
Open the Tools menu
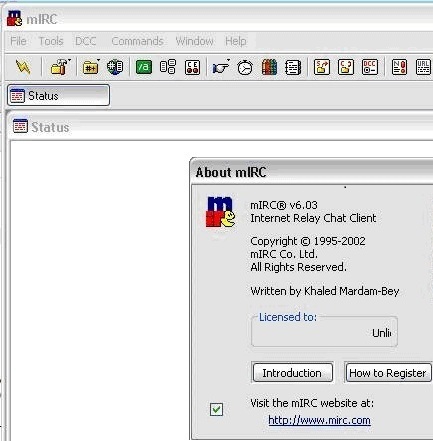51,41
